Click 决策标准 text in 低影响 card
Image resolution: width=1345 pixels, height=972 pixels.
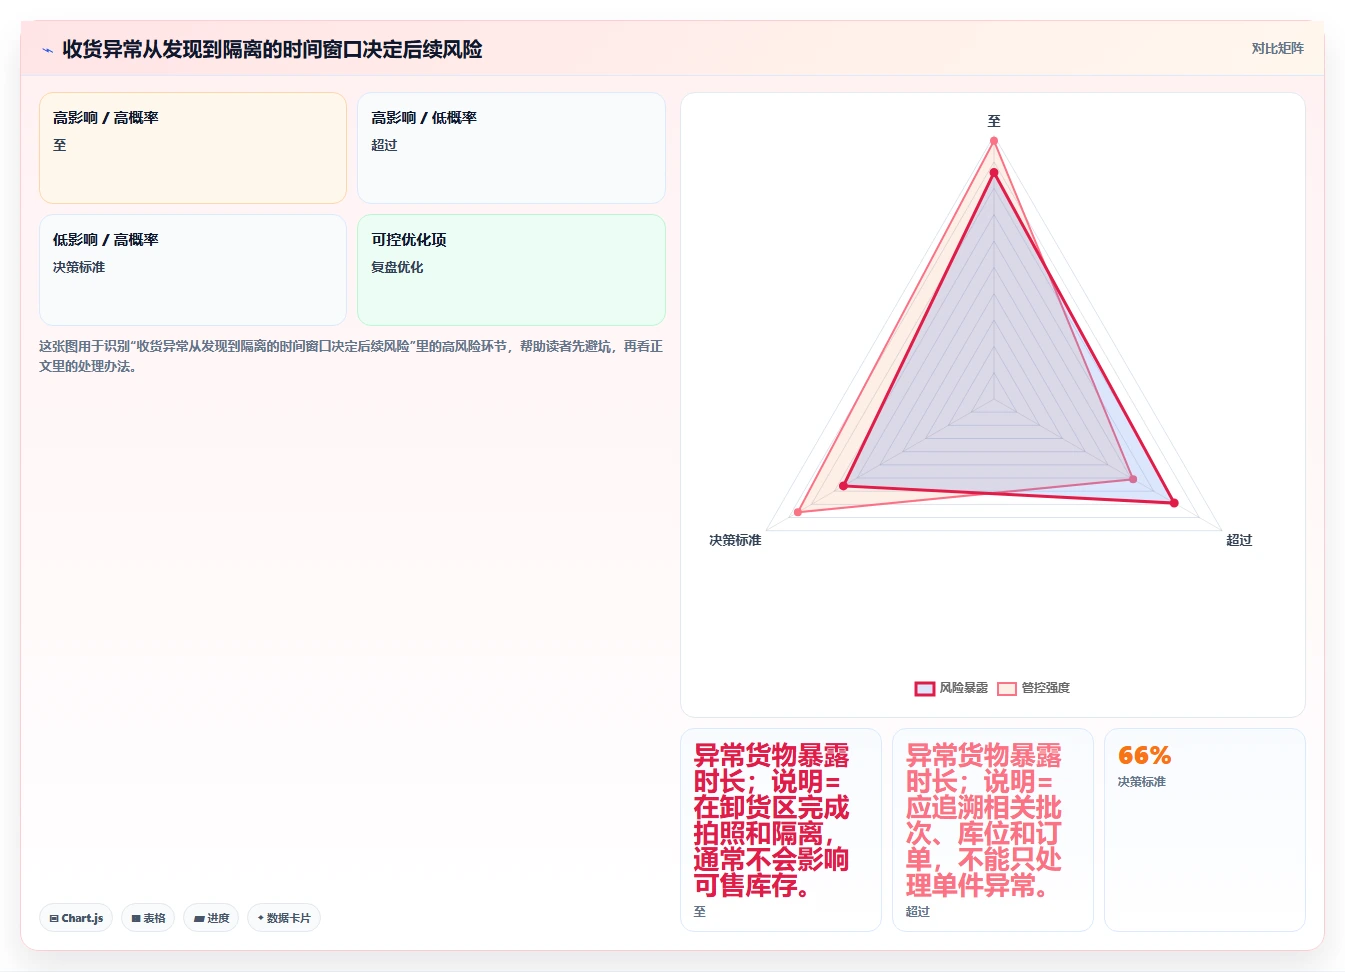(79, 267)
